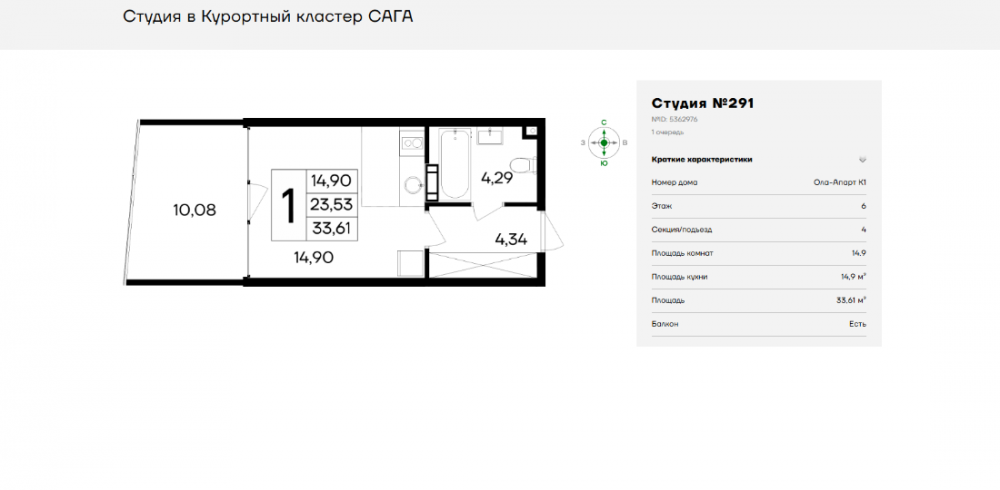Click the large room count number 1
1000x490 pixels.
(x=287, y=206)
